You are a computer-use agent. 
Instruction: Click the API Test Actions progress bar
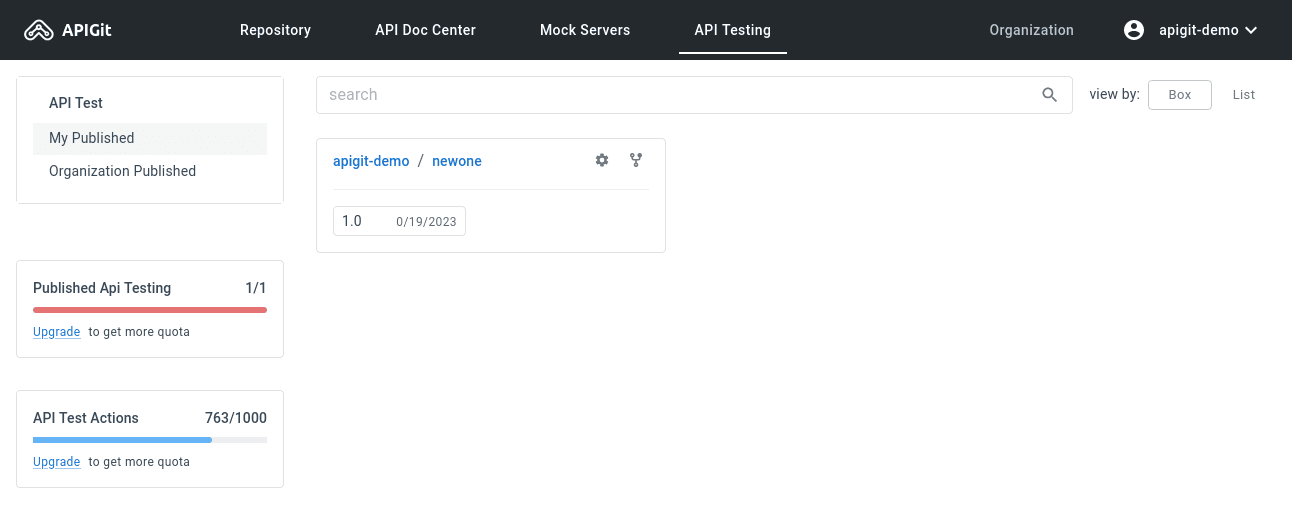tap(150, 440)
